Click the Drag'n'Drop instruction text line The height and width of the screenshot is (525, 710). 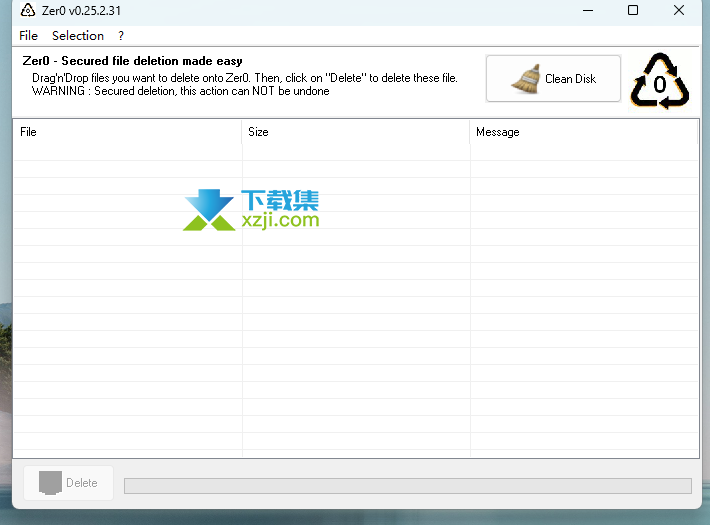(x=245, y=78)
